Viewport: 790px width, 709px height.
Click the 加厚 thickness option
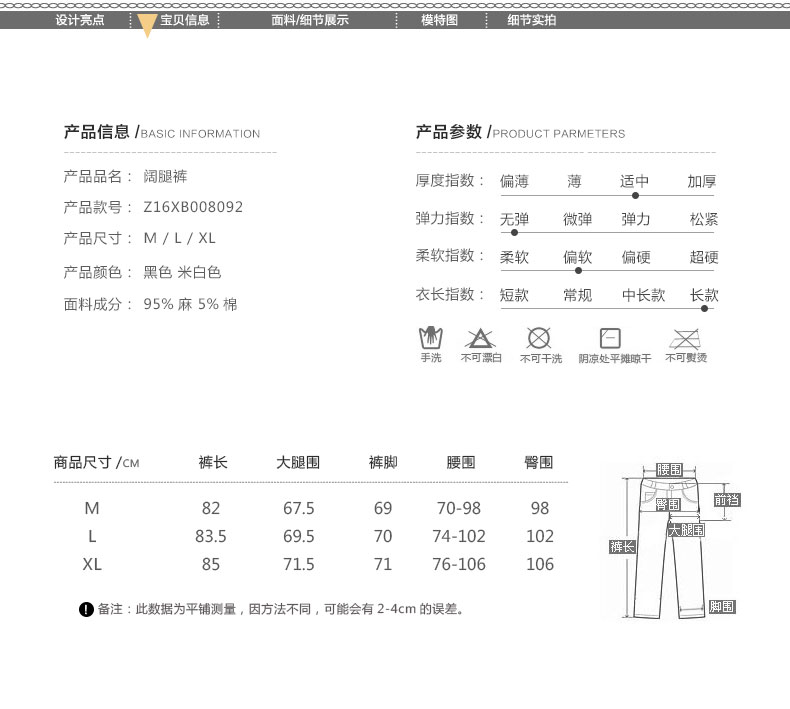[702, 181]
